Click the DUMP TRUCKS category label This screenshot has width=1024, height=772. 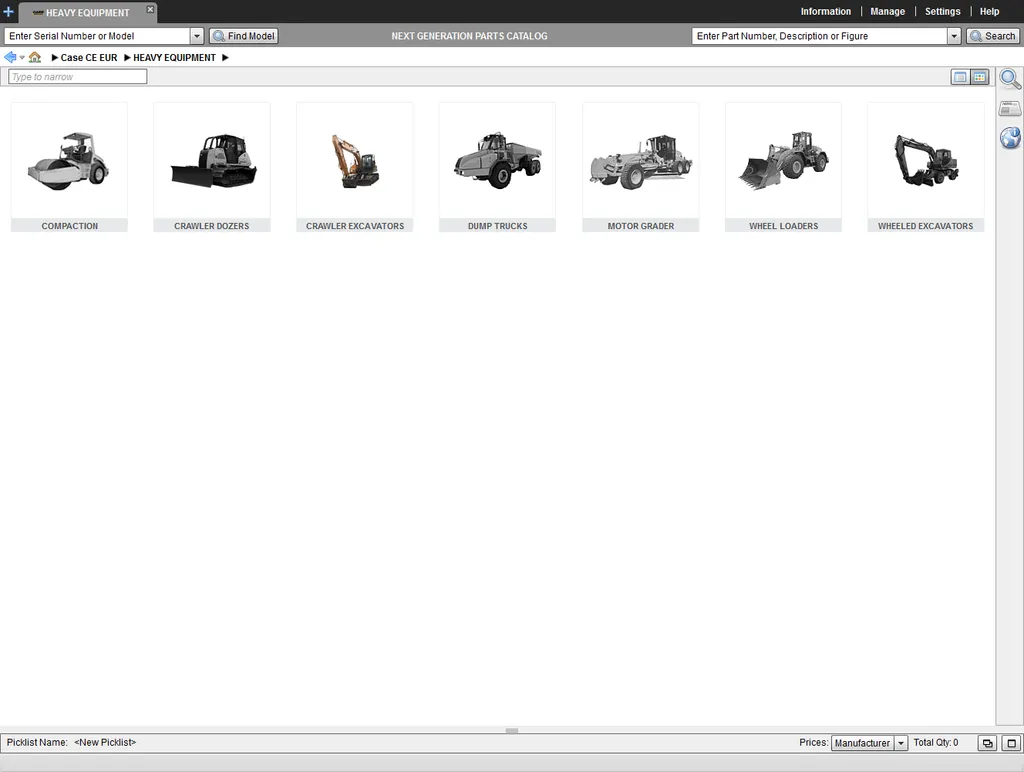(x=498, y=226)
